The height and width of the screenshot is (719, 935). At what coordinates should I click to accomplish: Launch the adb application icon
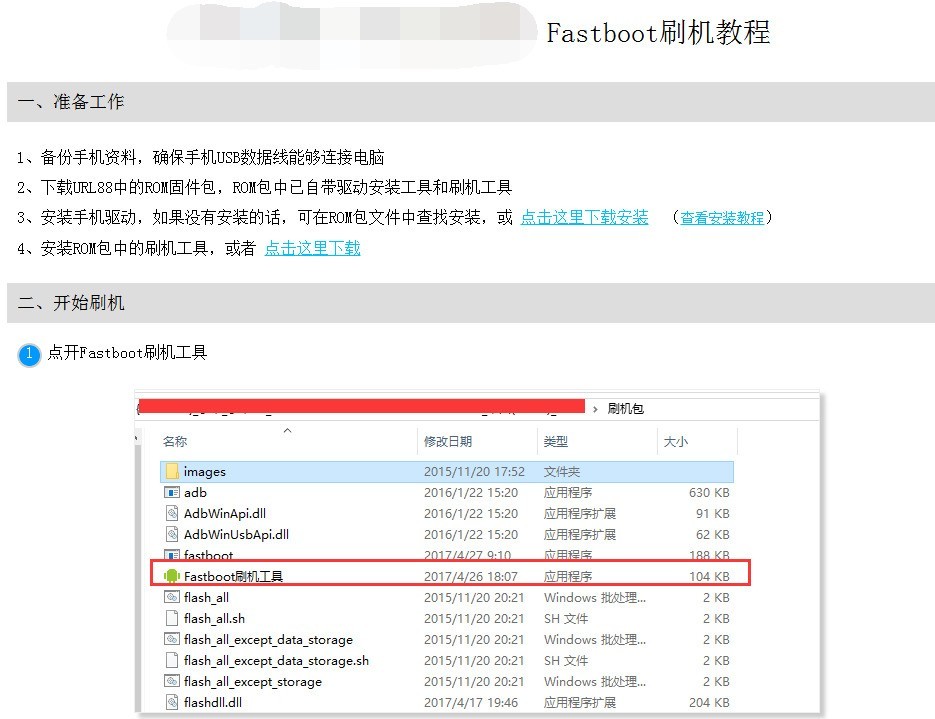tap(172, 492)
